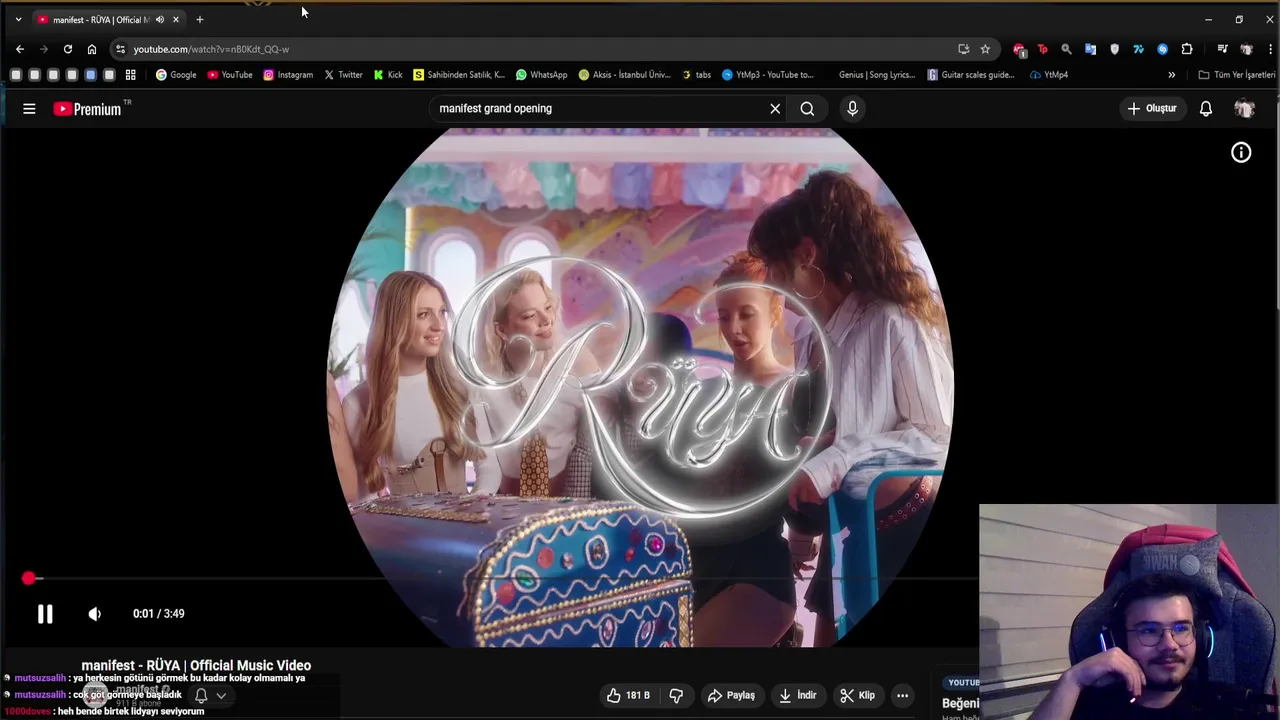Viewport: 1280px width, 720px height.
Task: Open the Google bookmark
Action: tap(176, 75)
